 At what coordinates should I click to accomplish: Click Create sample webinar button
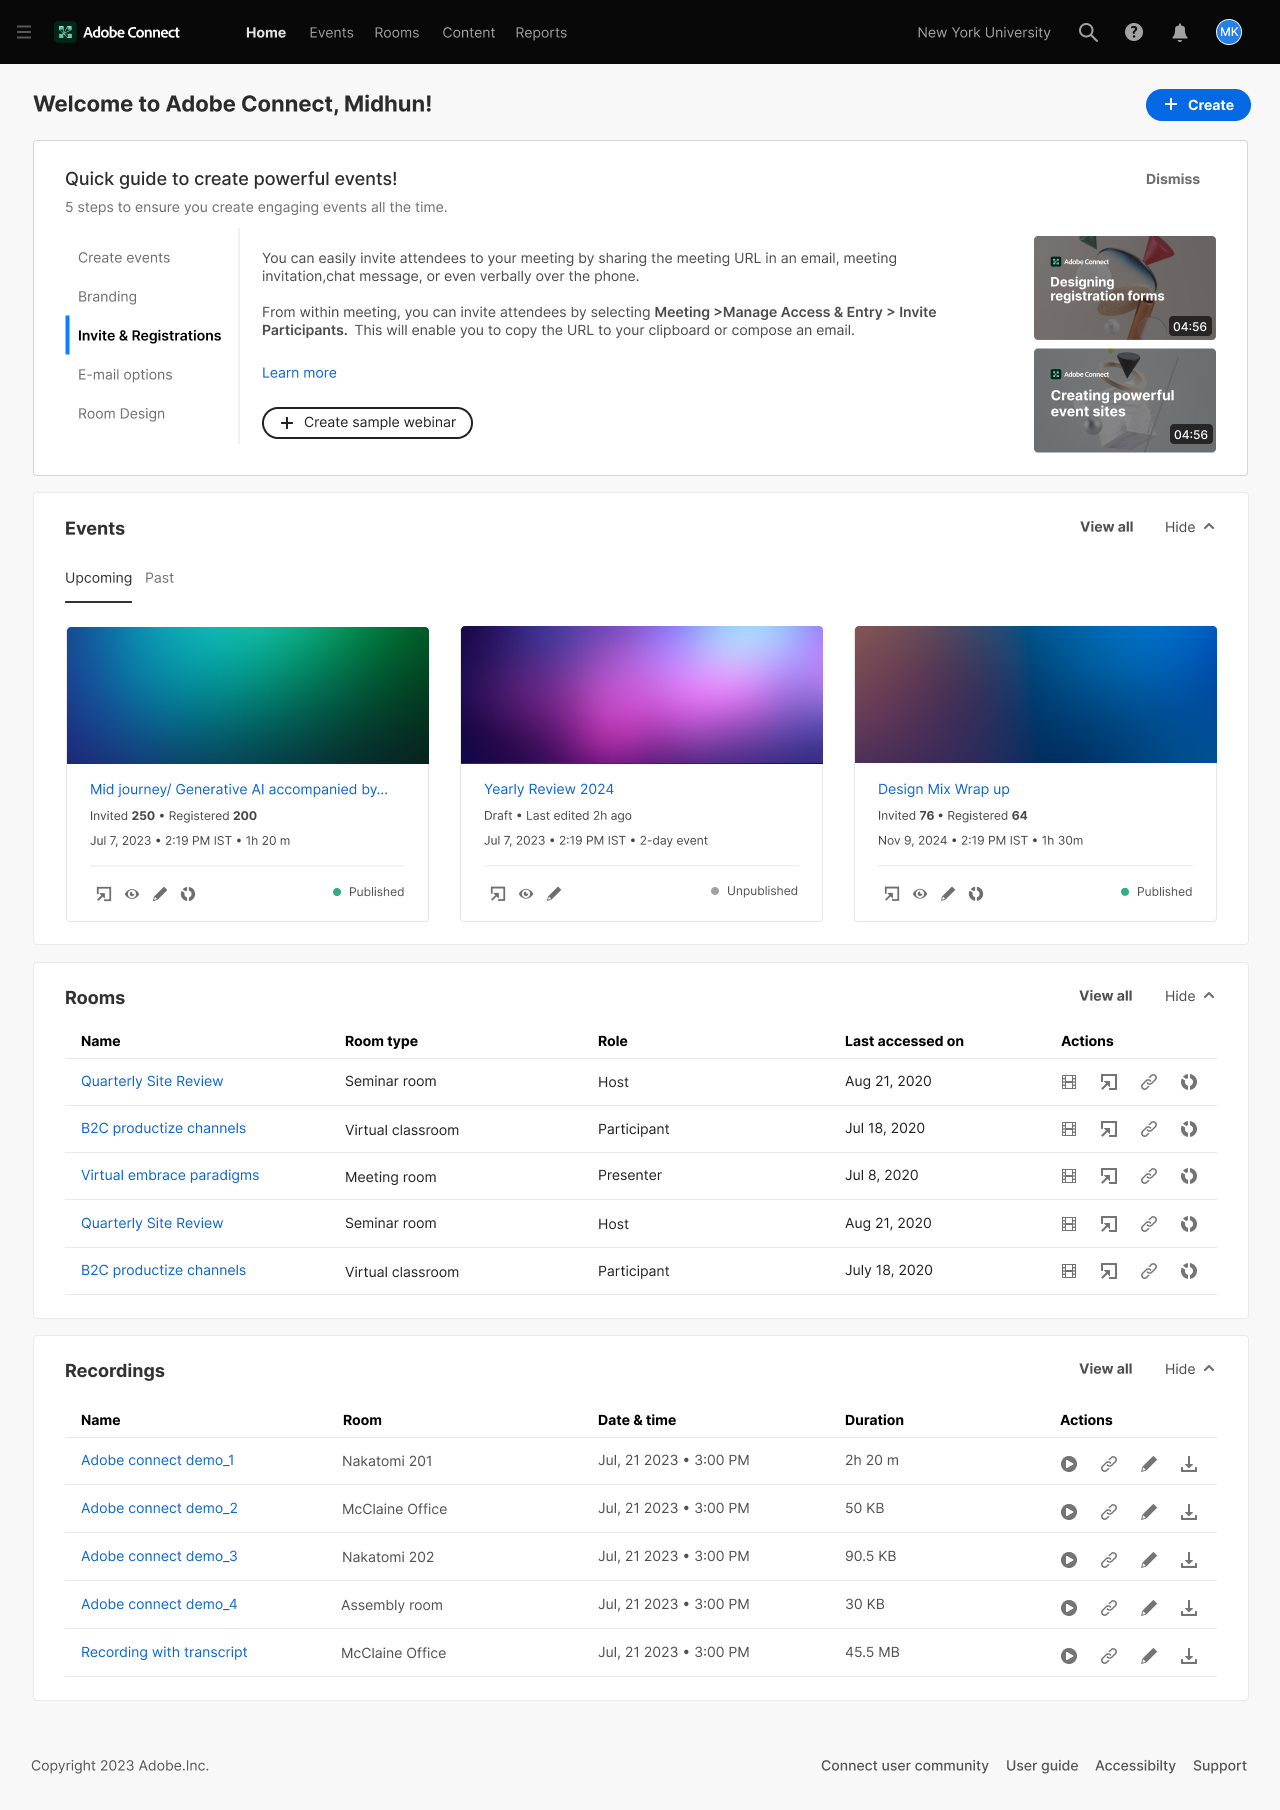367,423
